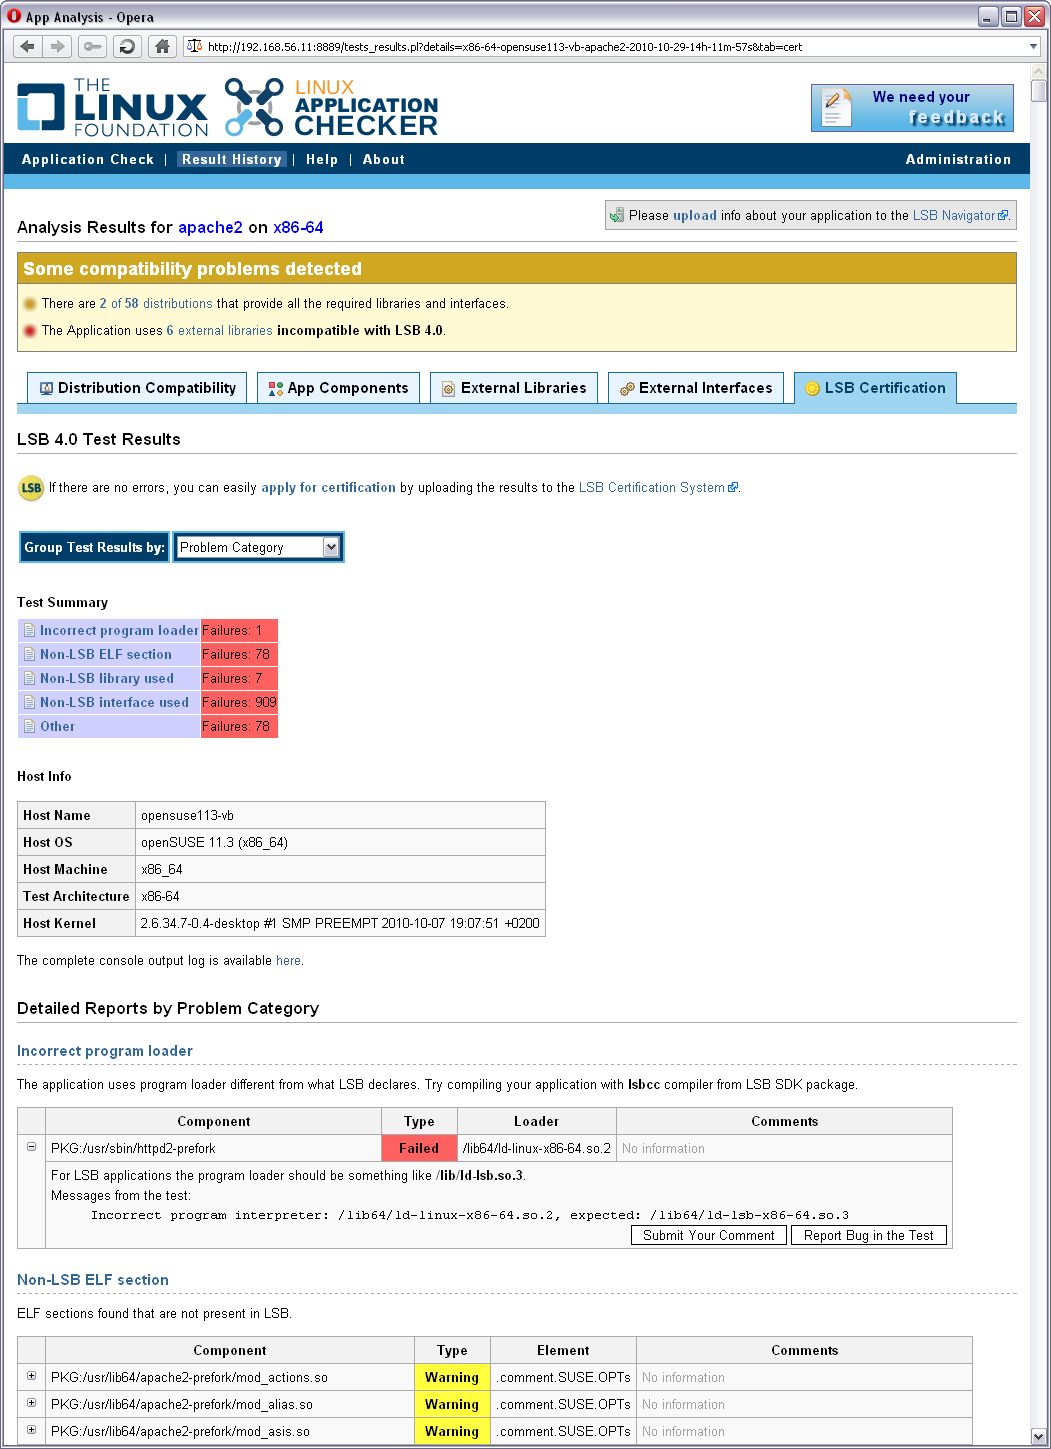Viewport: 1051px width, 1449px height.
Task: Switch to App Components tab
Action: tap(338, 388)
